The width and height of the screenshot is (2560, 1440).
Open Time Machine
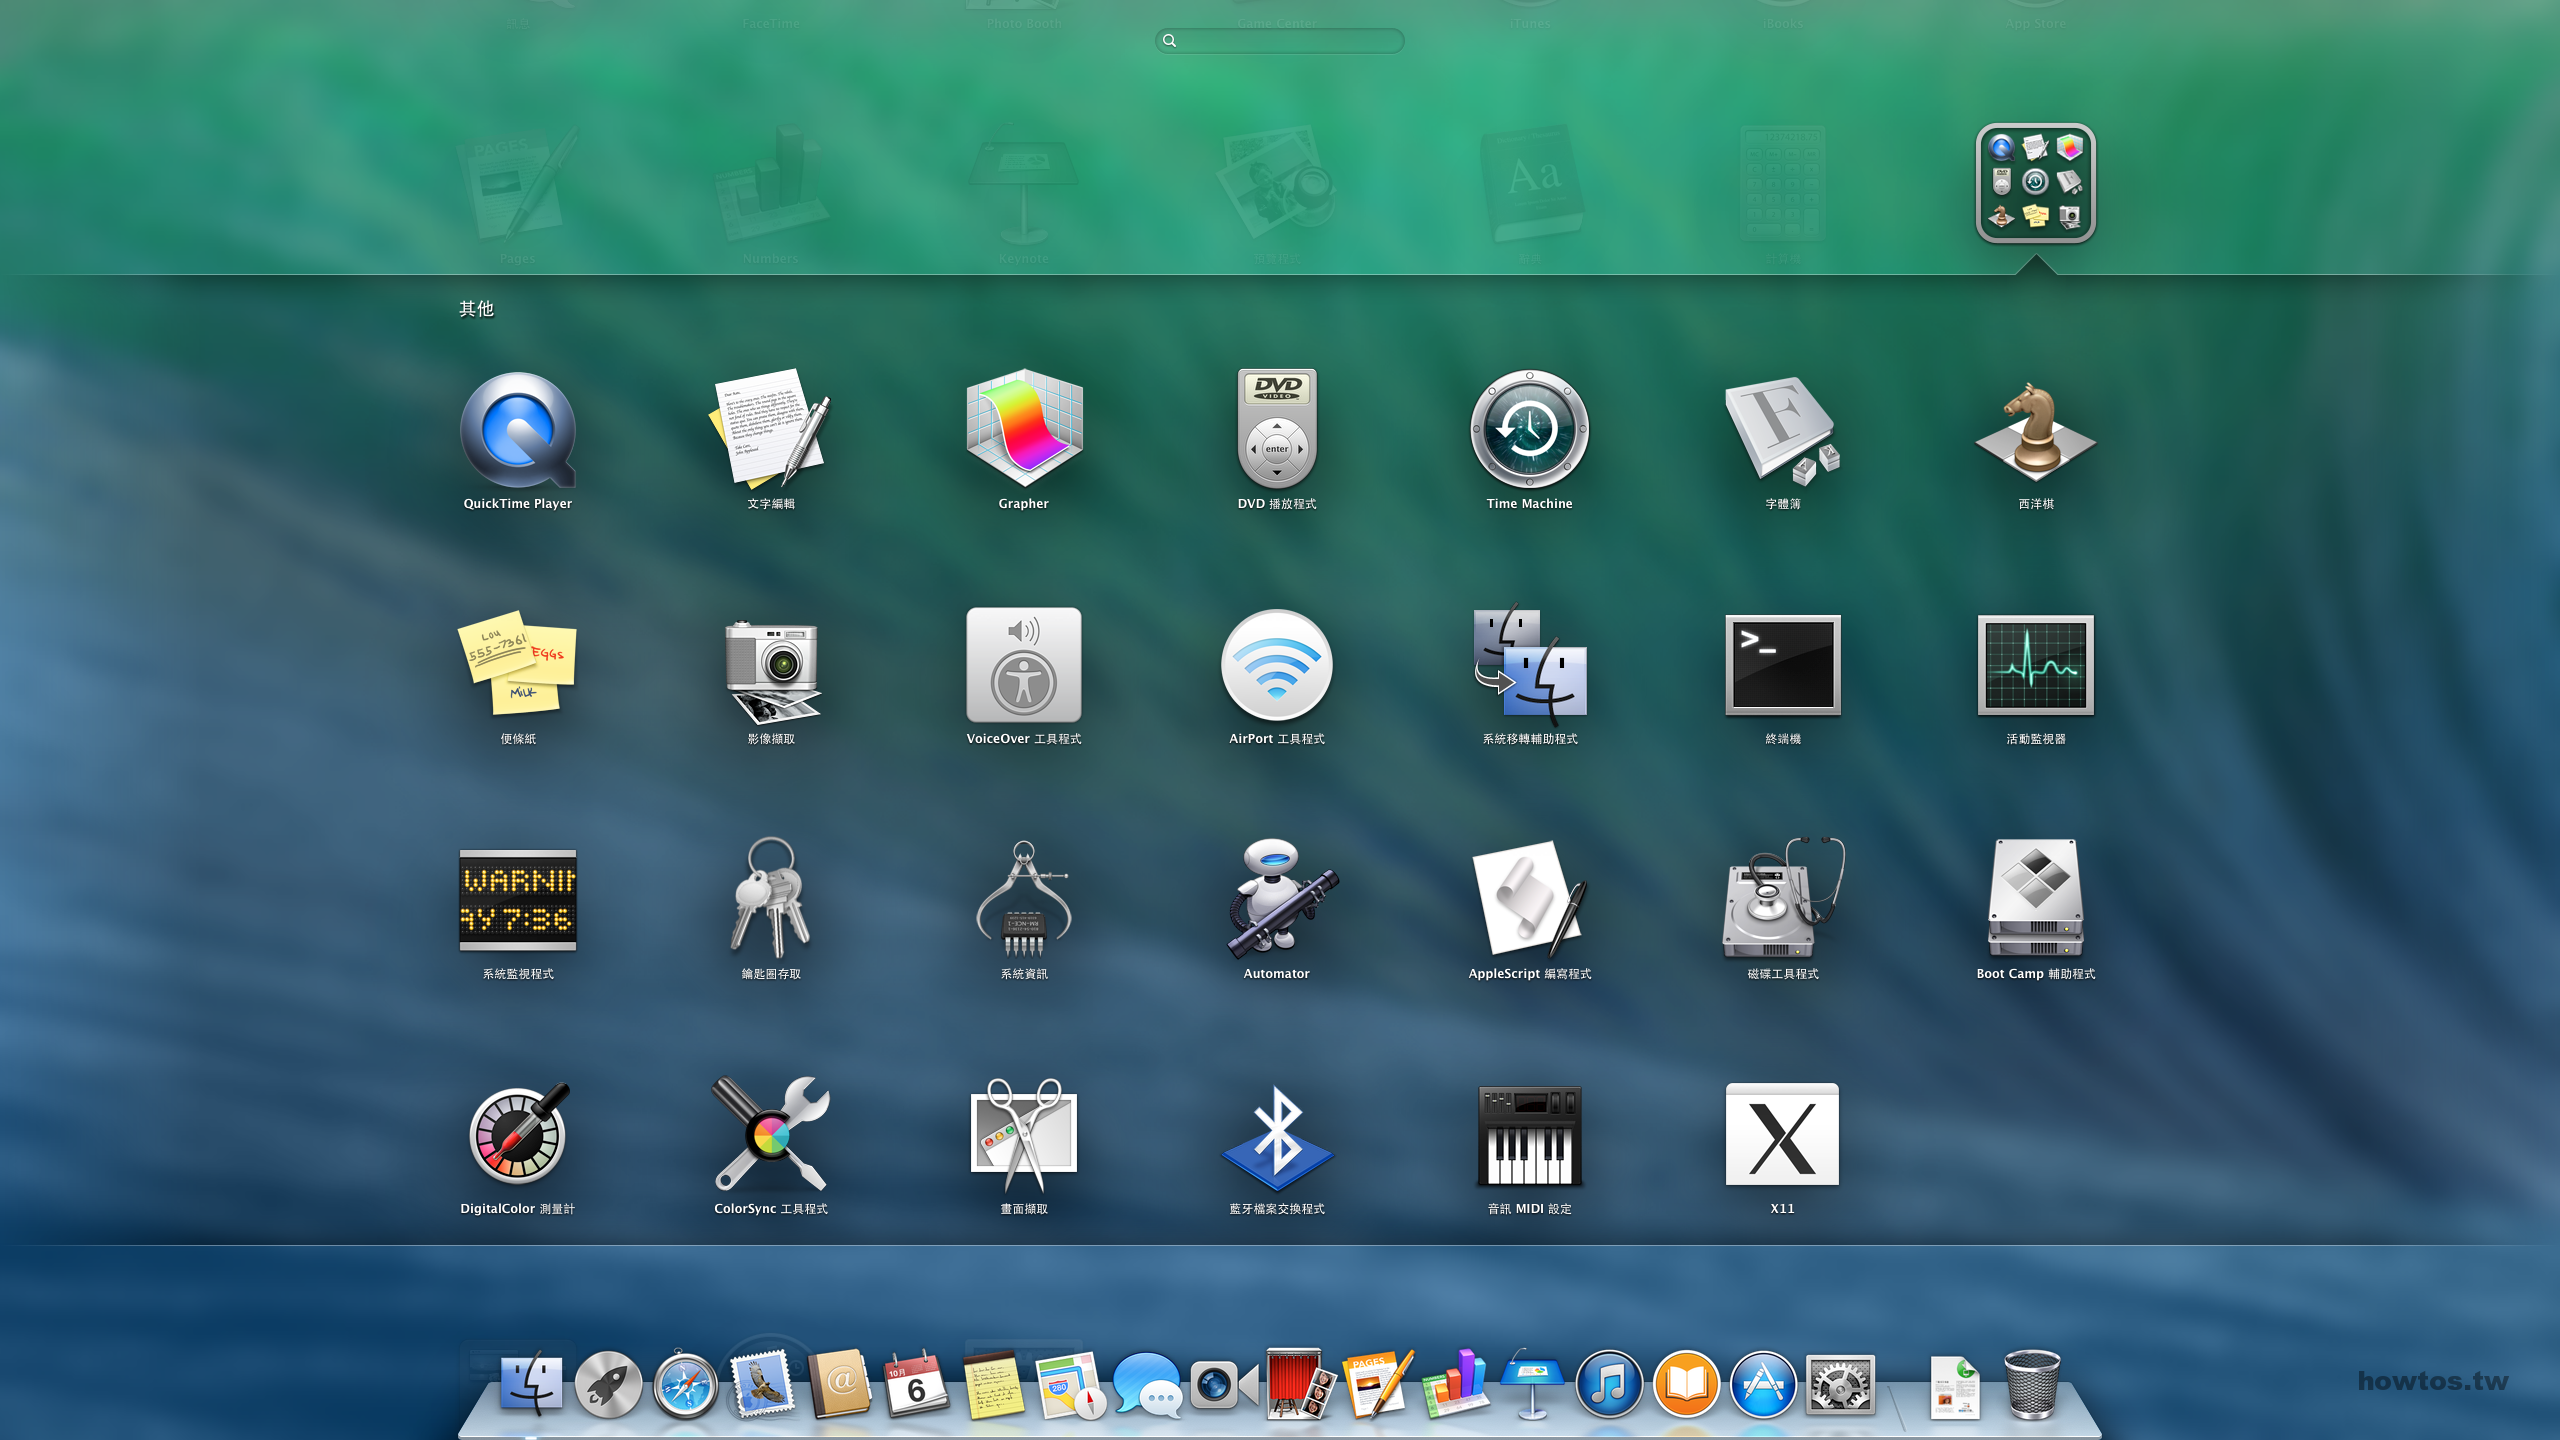pos(1530,430)
